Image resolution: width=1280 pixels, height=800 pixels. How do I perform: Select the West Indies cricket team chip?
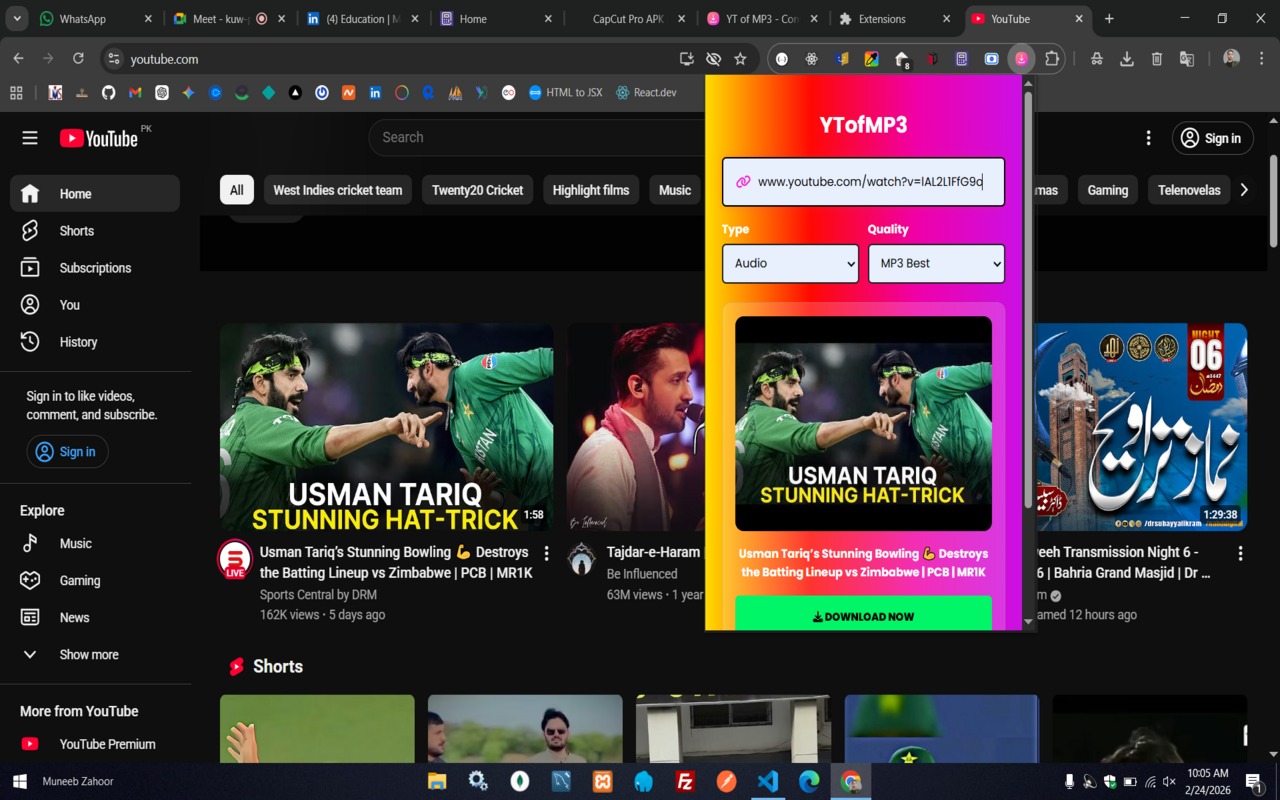point(338,190)
